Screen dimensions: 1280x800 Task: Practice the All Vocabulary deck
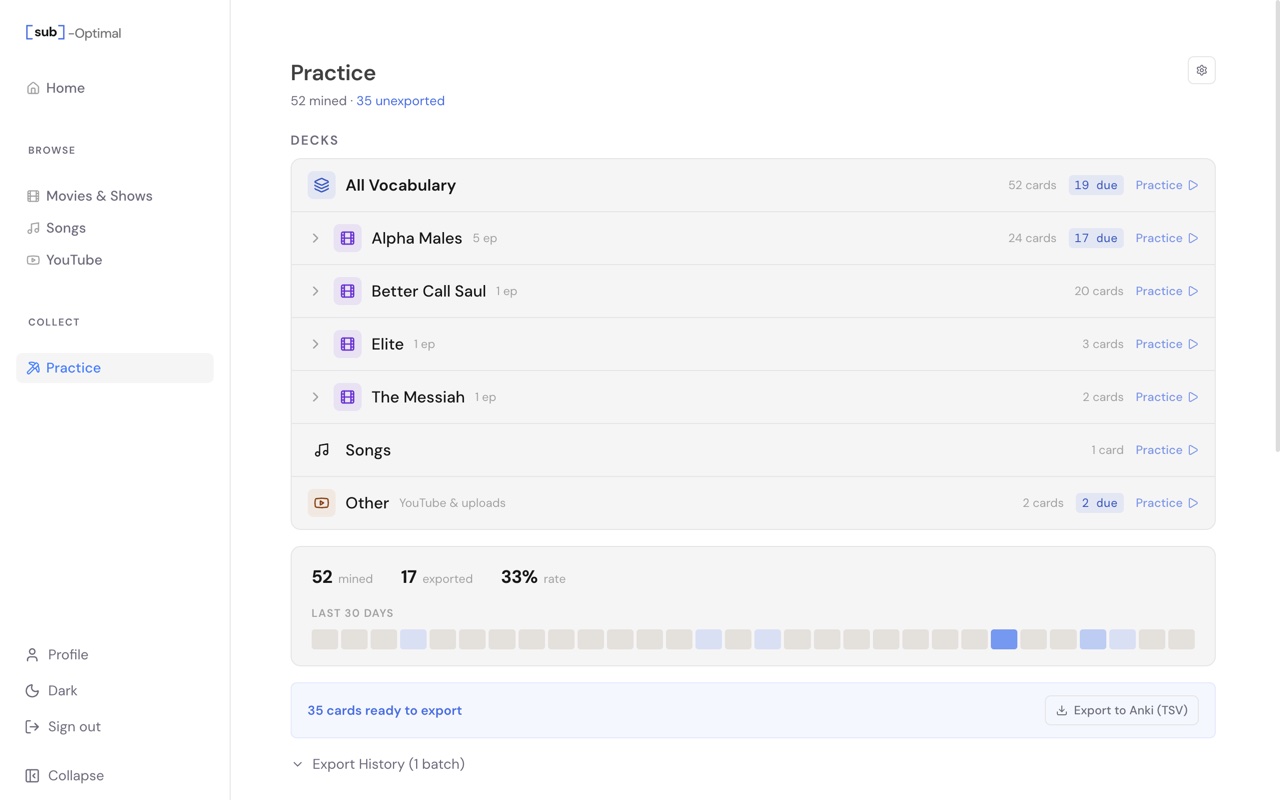[x=1166, y=185]
